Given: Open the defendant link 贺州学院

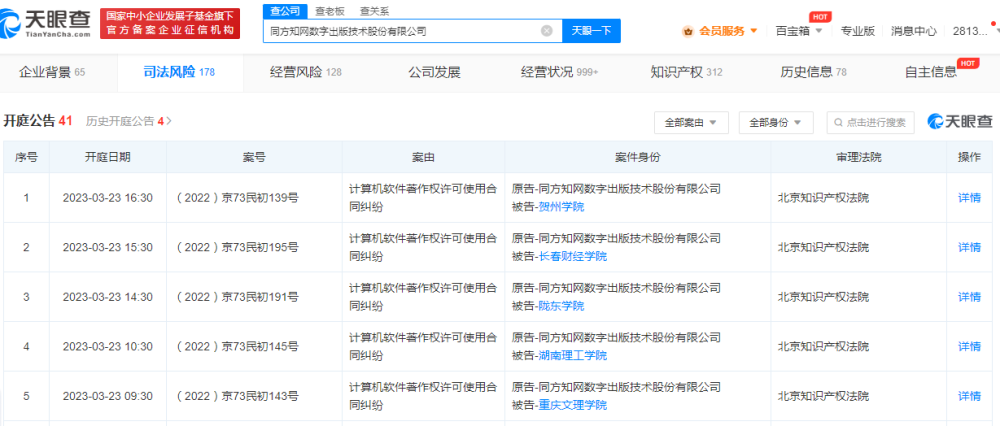Looking at the screenshot, I should (561, 207).
